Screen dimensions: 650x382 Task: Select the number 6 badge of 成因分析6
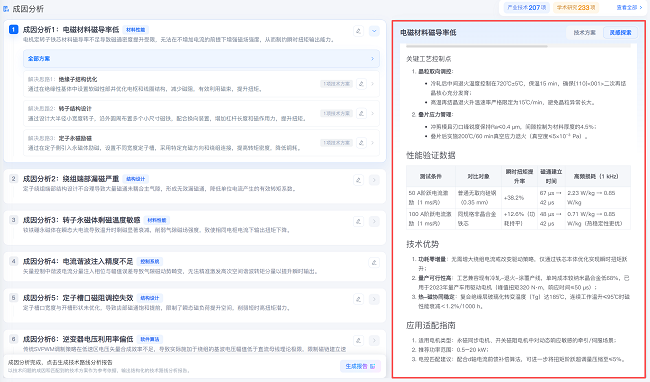(x=14, y=339)
